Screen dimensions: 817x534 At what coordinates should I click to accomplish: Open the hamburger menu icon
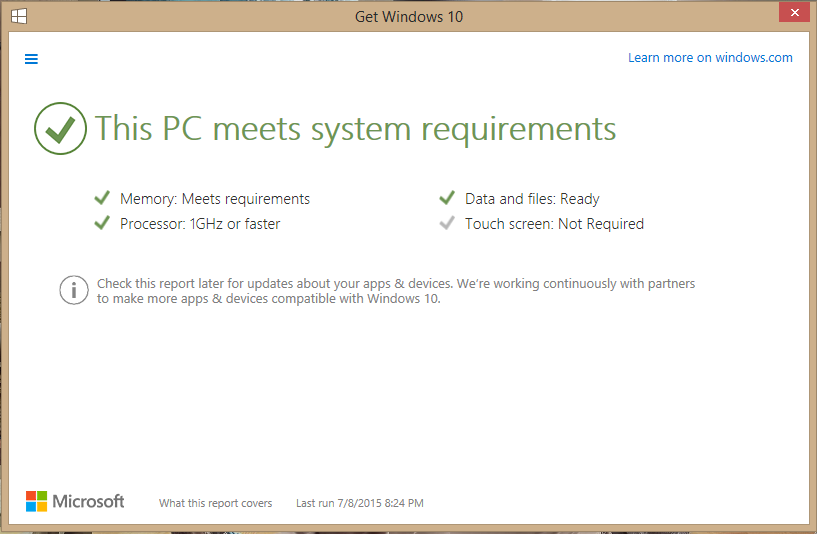coord(31,59)
